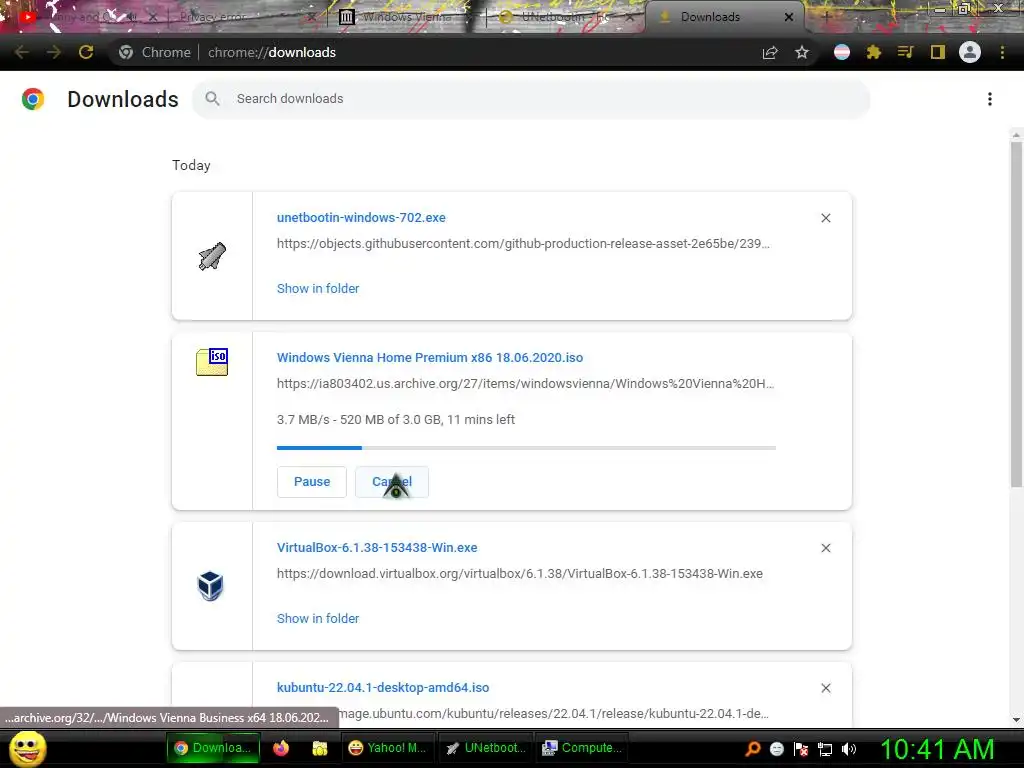This screenshot has height=768, width=1024.
Task: Click the 10:41 AM taskbar clock
Action: 938,749
